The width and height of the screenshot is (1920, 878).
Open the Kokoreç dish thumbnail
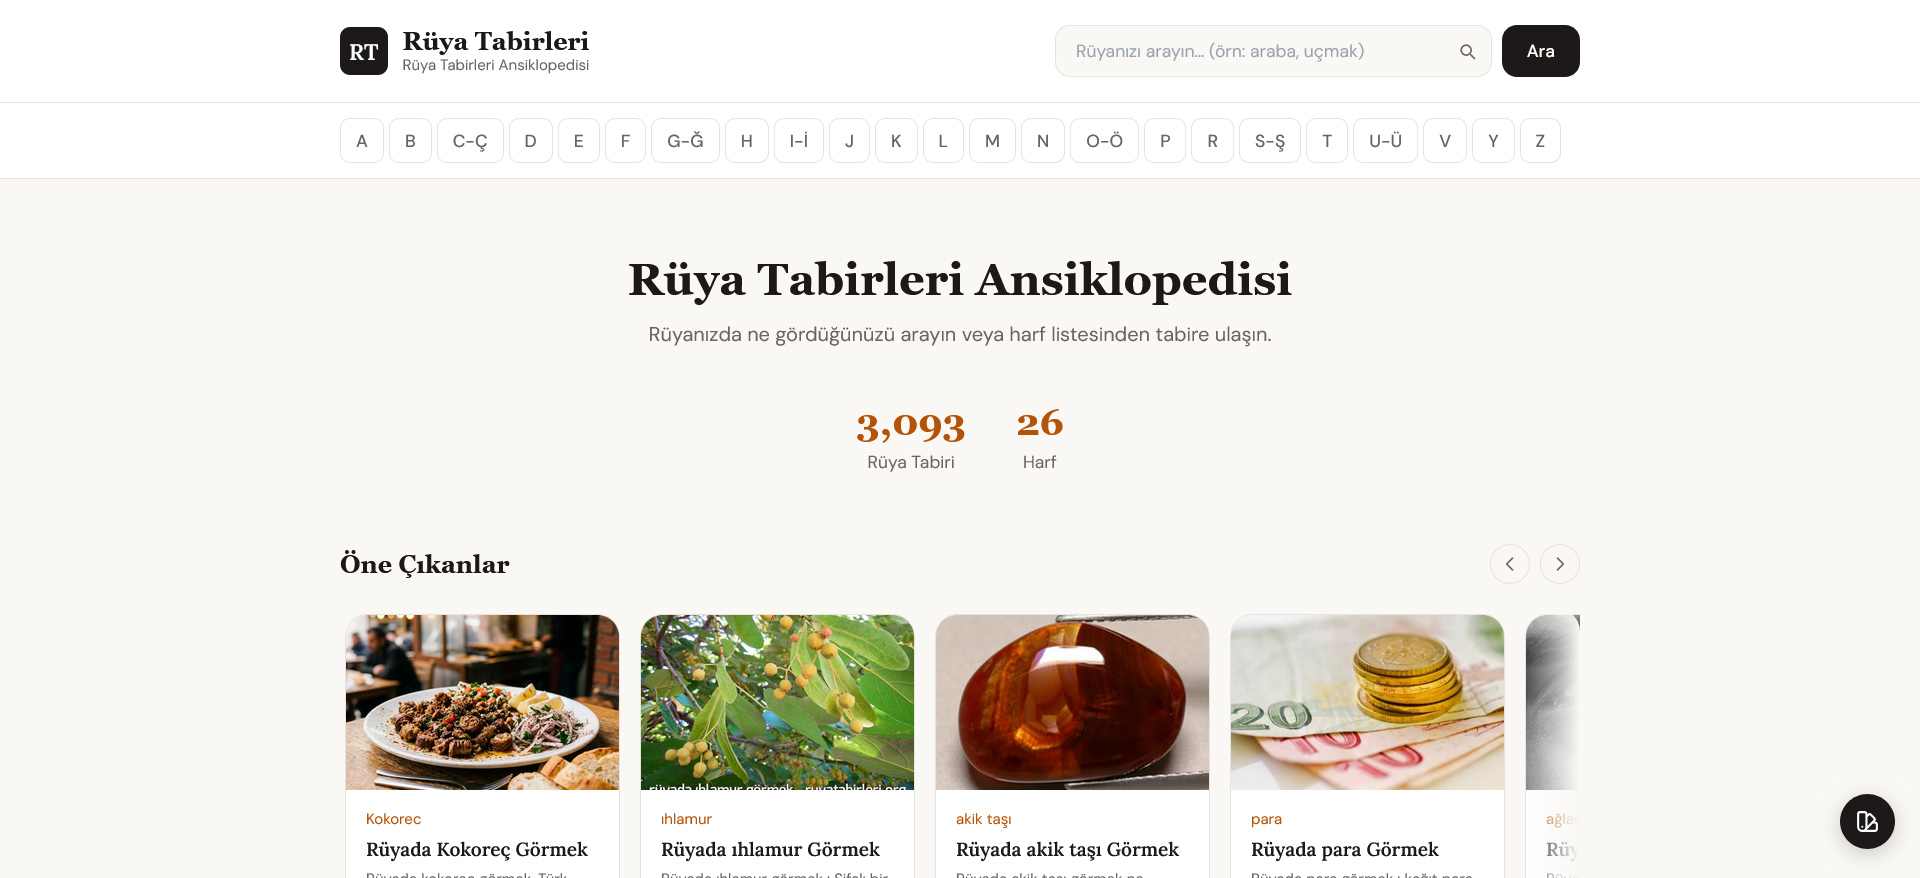pos(482,702)
